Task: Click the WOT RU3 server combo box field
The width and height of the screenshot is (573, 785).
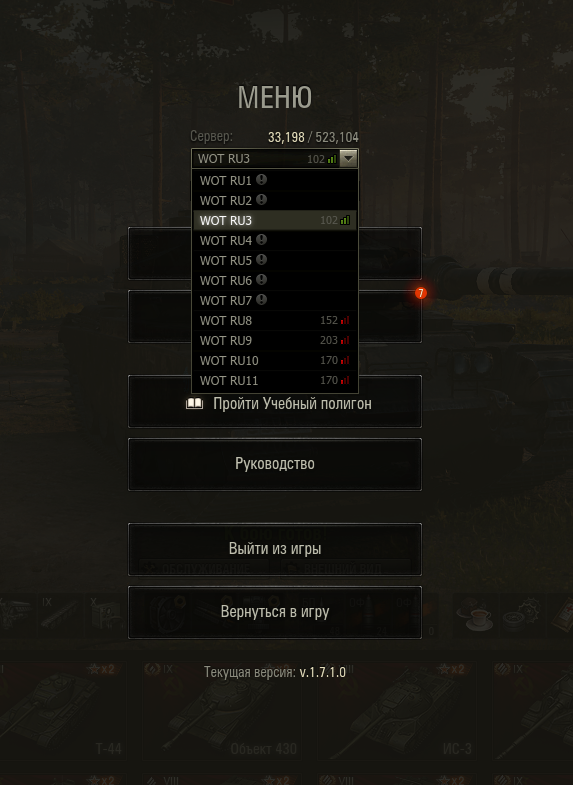Action: pos(275,159)
